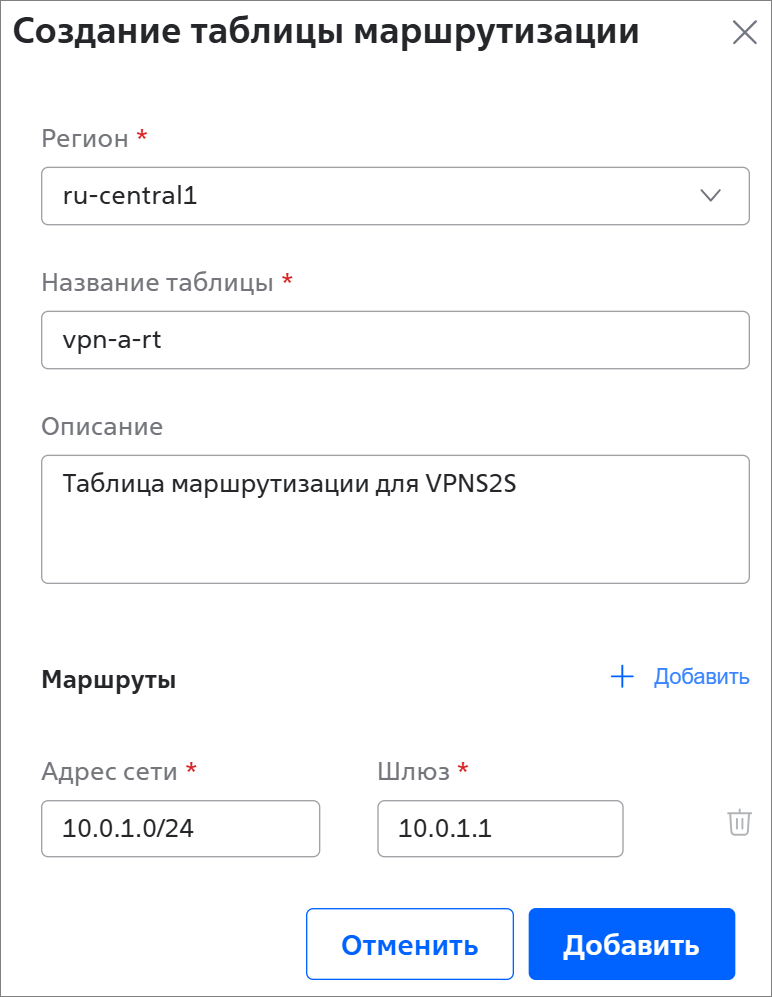Click into the Описание text area
772x997 pixels.
[396, 519]
